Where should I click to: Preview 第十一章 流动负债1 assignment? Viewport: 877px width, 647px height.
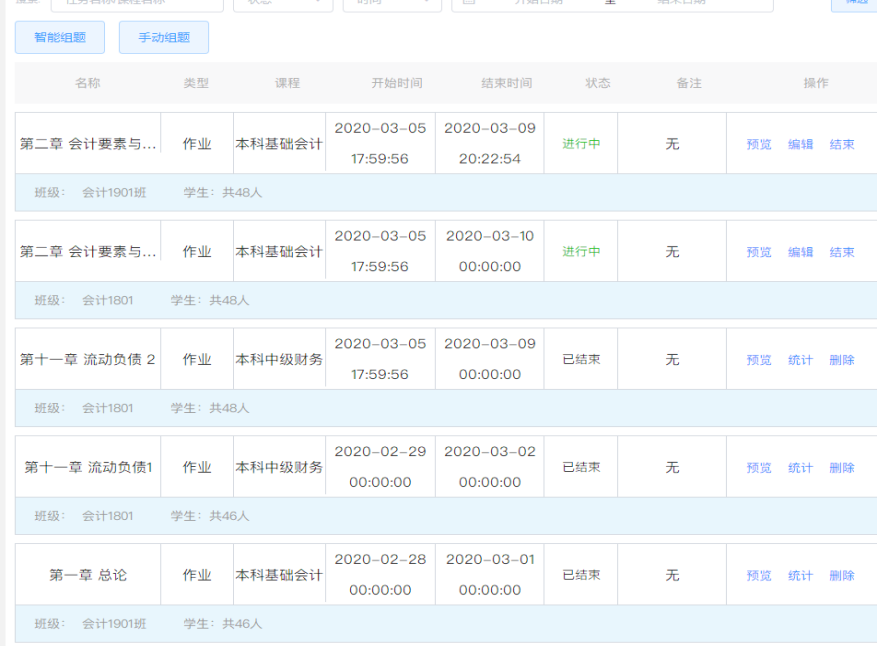pyautogui.click(x=759, y=468)
